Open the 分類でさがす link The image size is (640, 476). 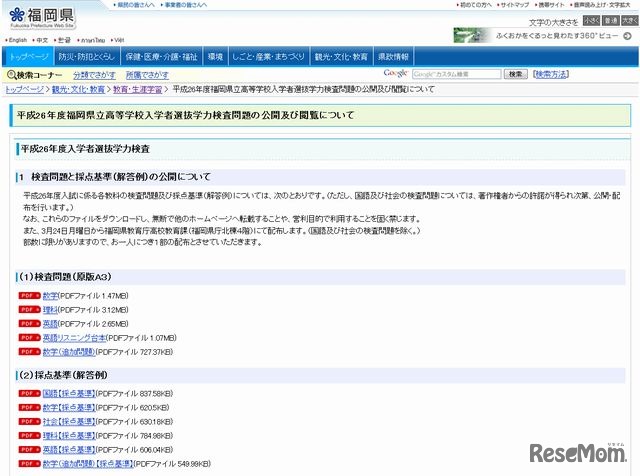coord(94,75)
